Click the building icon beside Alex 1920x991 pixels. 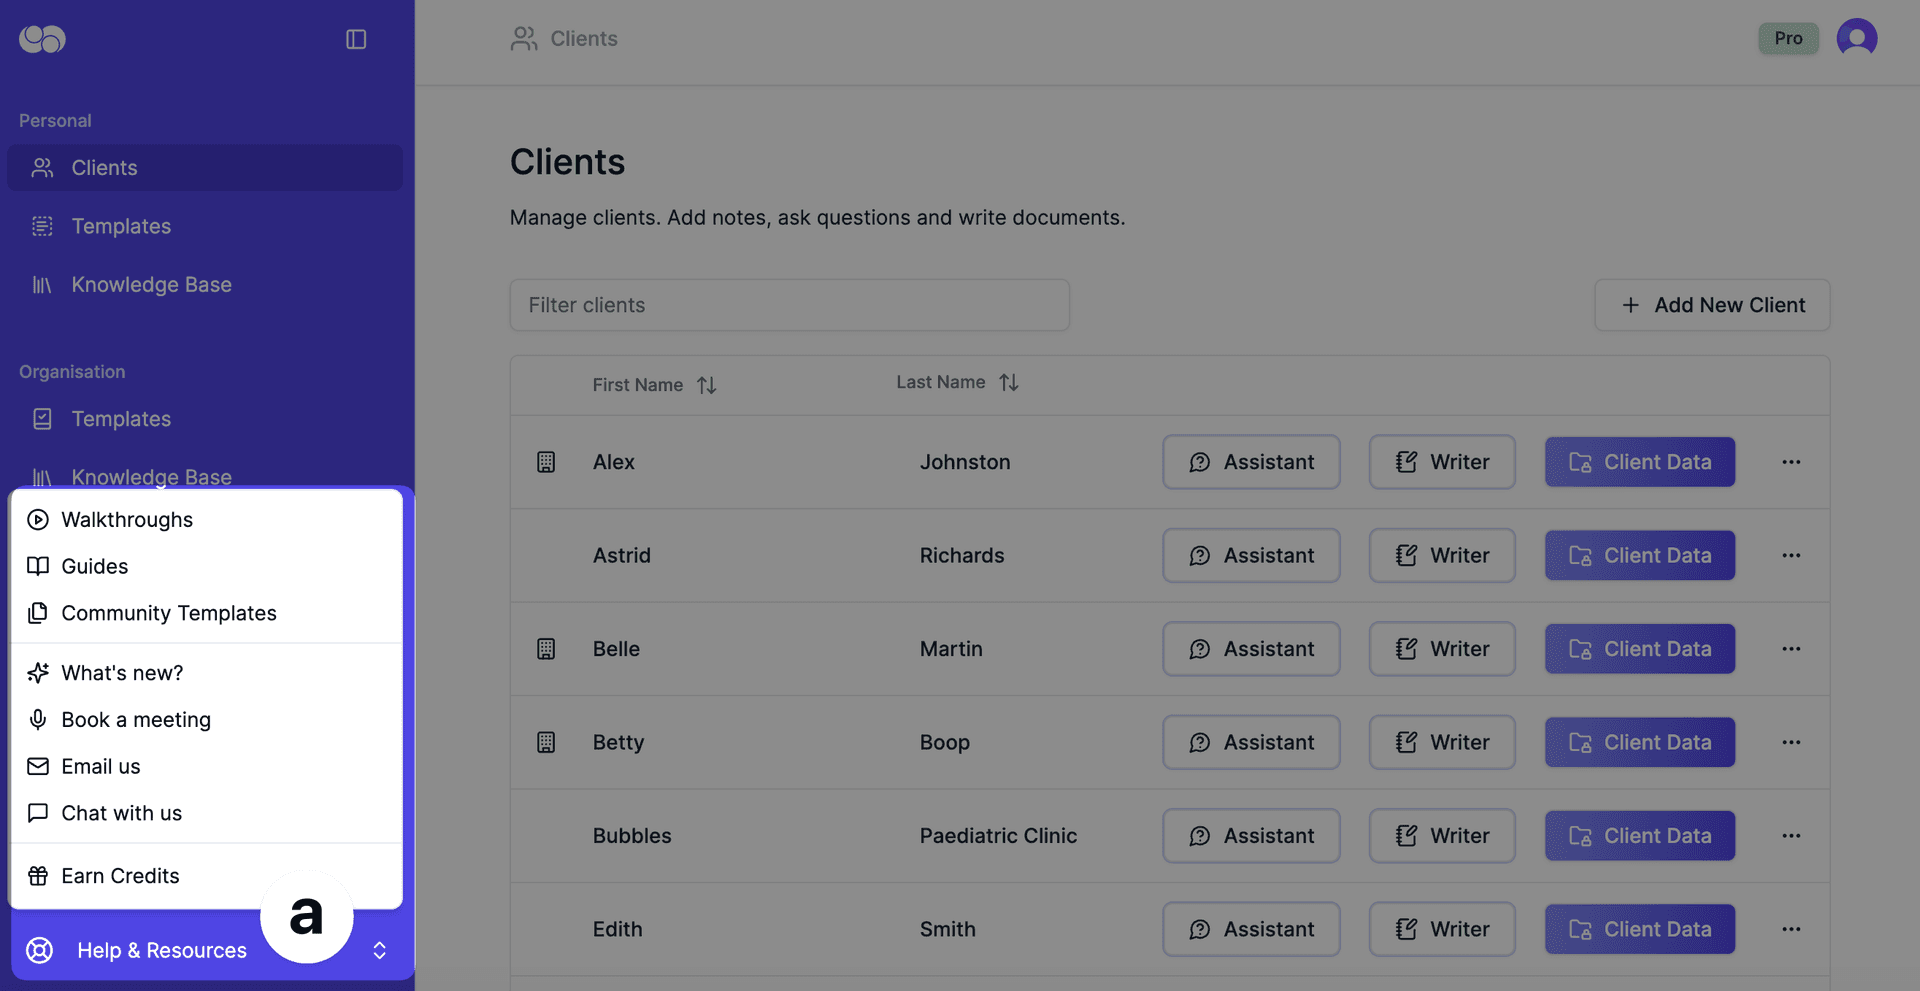546,462
